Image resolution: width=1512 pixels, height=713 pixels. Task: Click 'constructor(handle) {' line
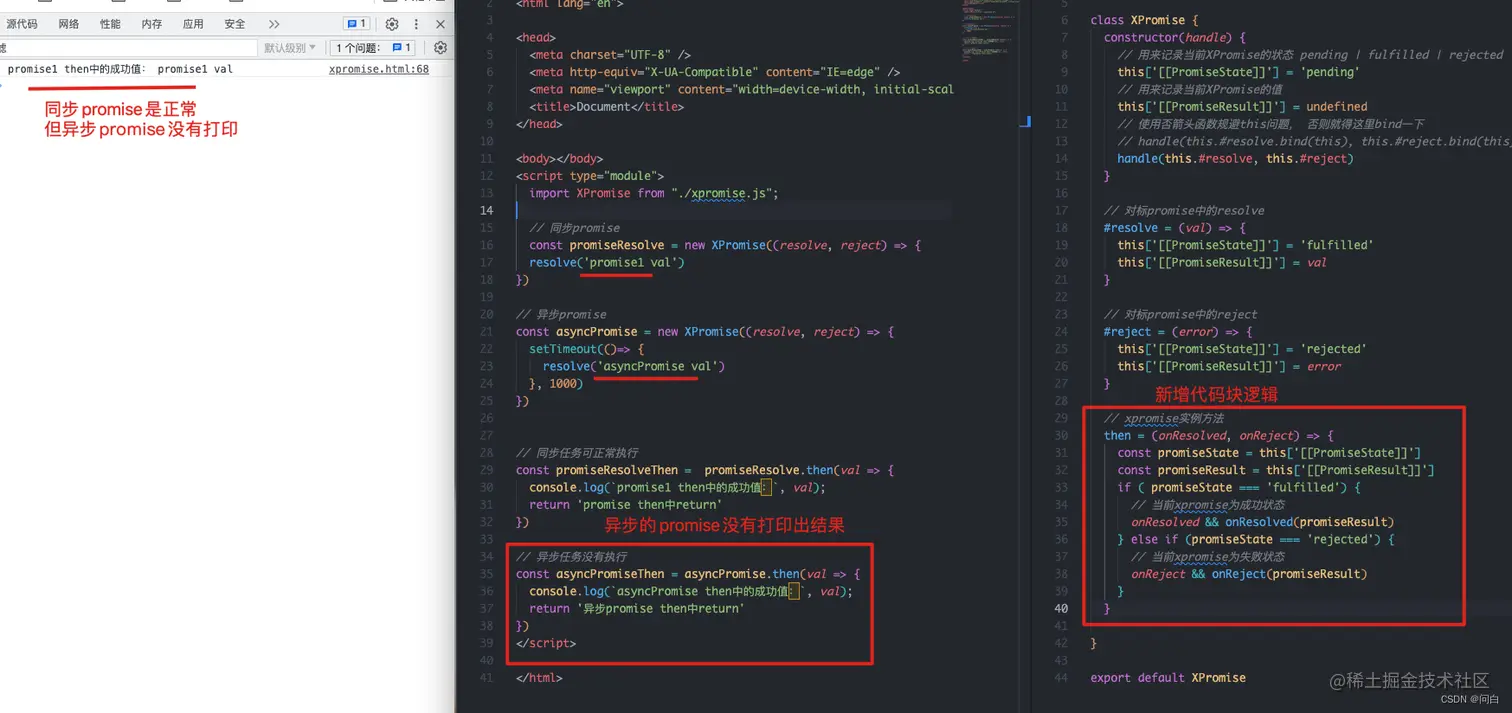pos(1174,37)
